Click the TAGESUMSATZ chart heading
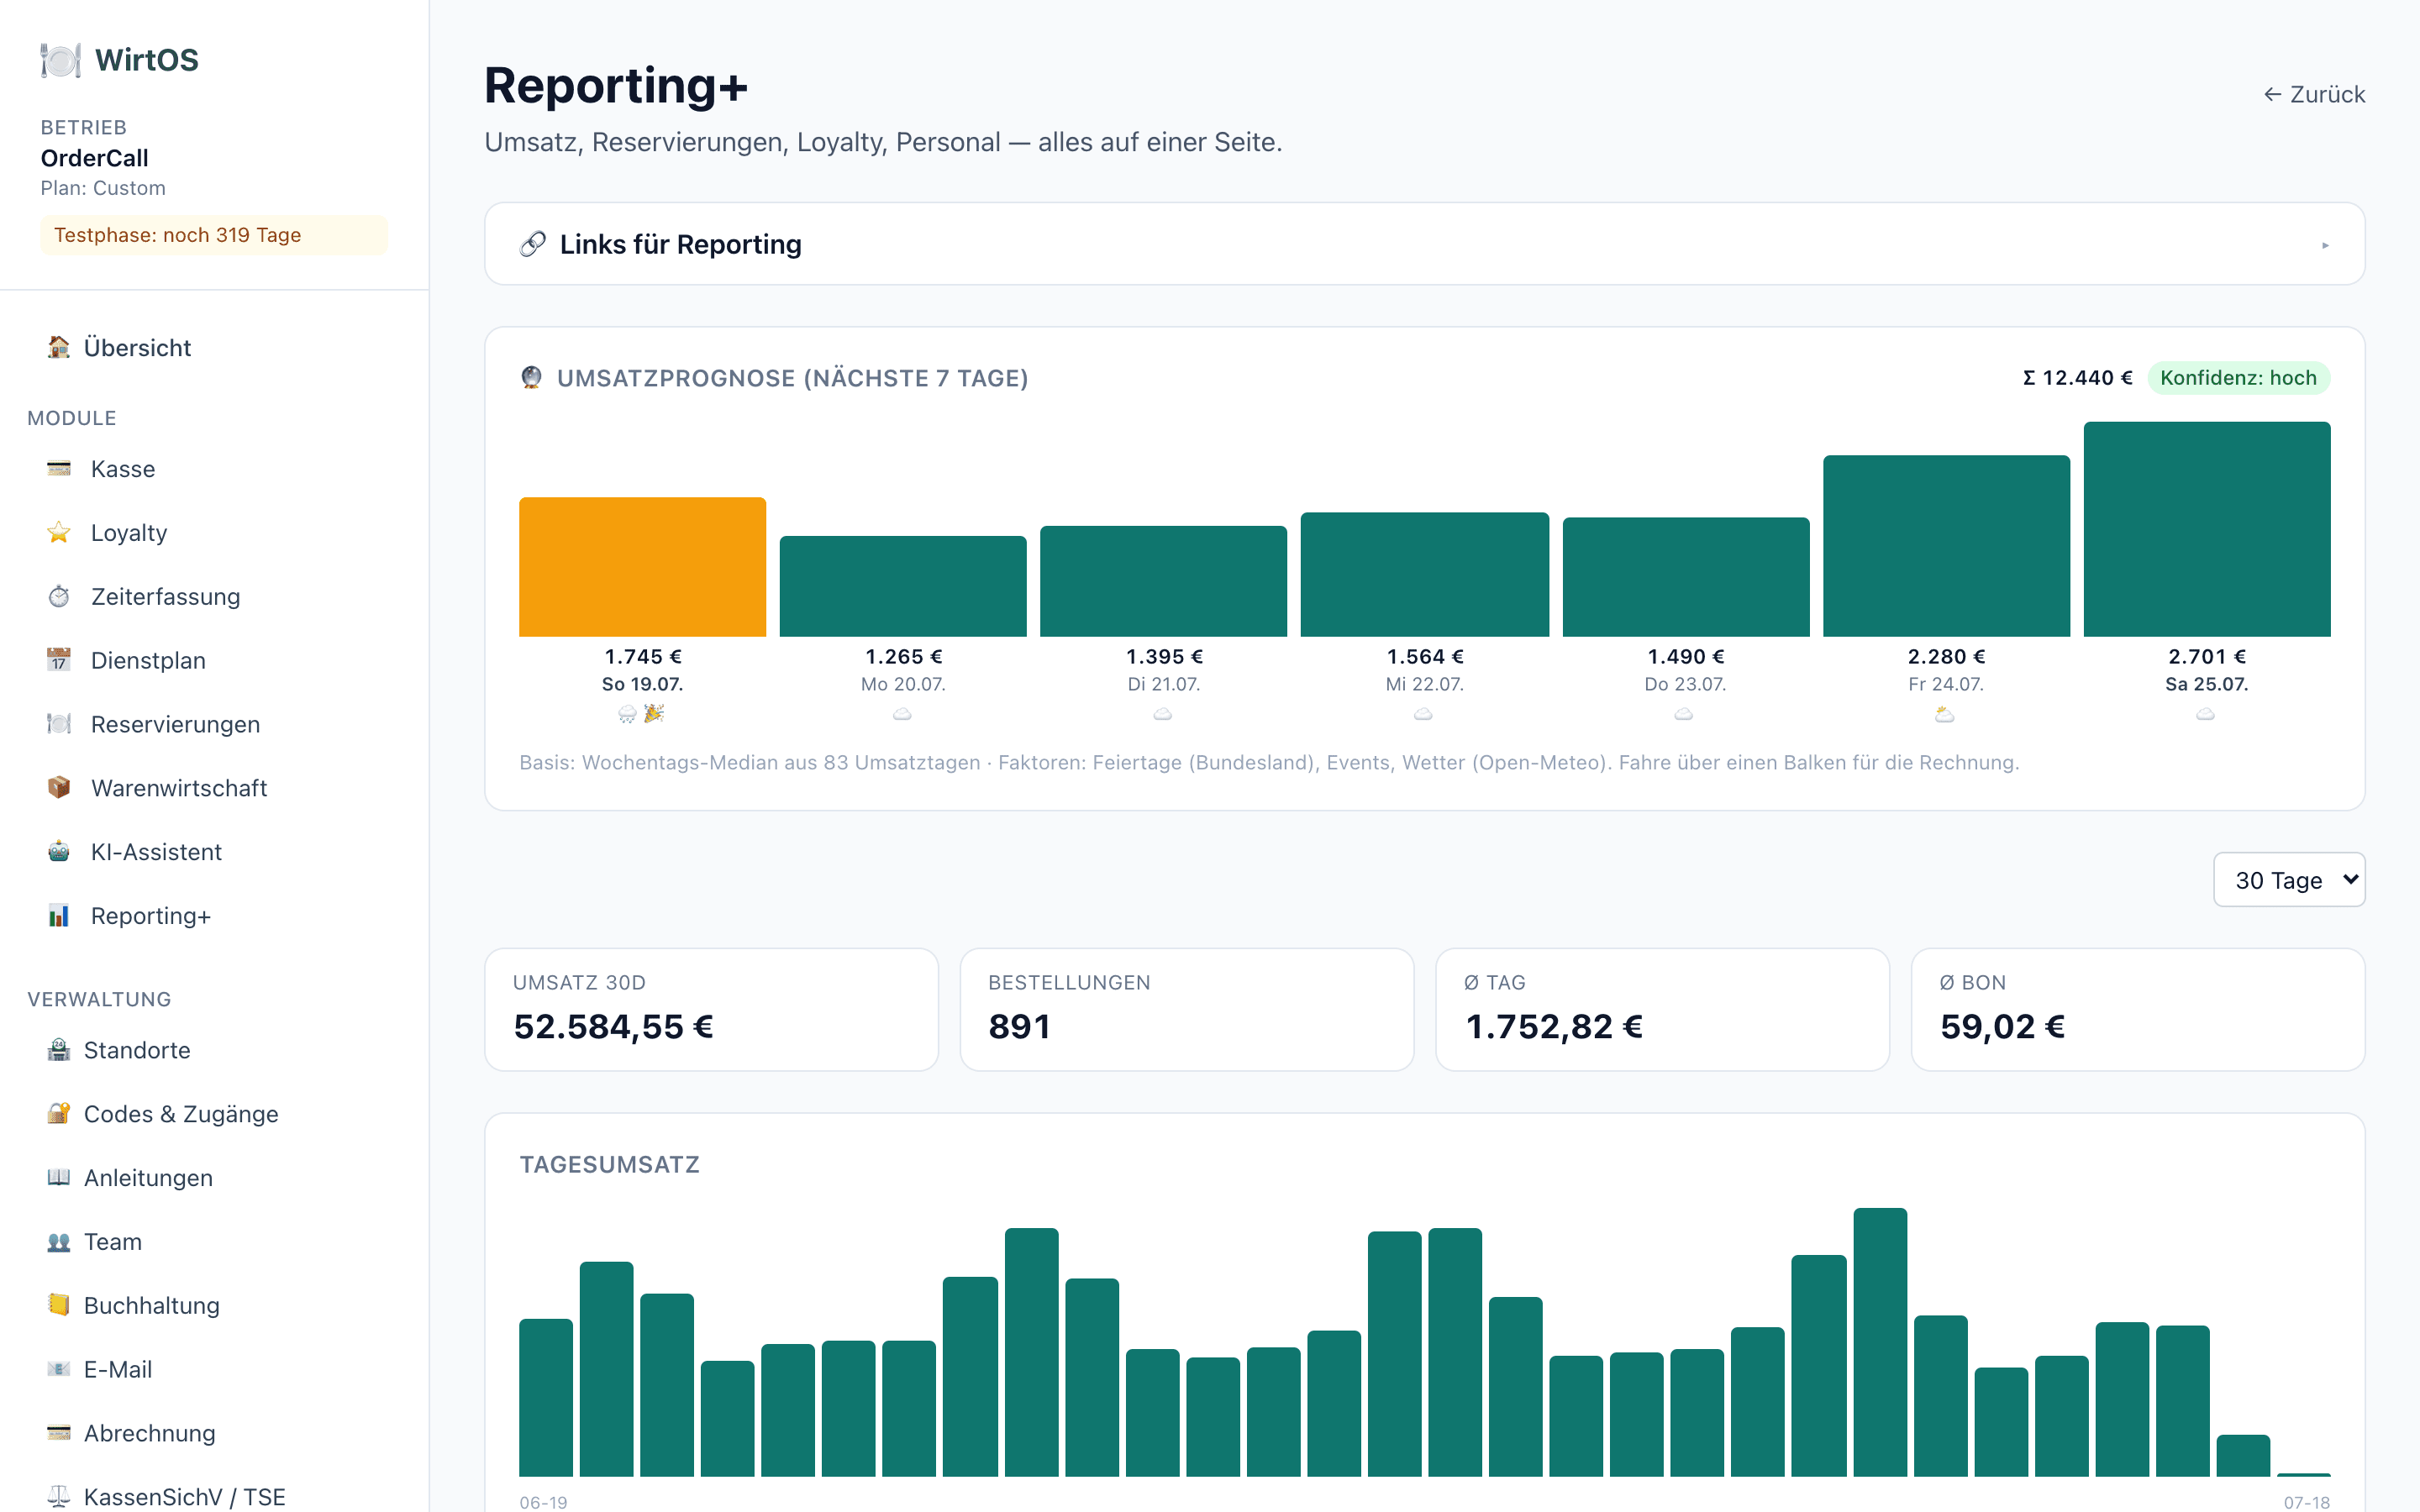 point(609,1165)
